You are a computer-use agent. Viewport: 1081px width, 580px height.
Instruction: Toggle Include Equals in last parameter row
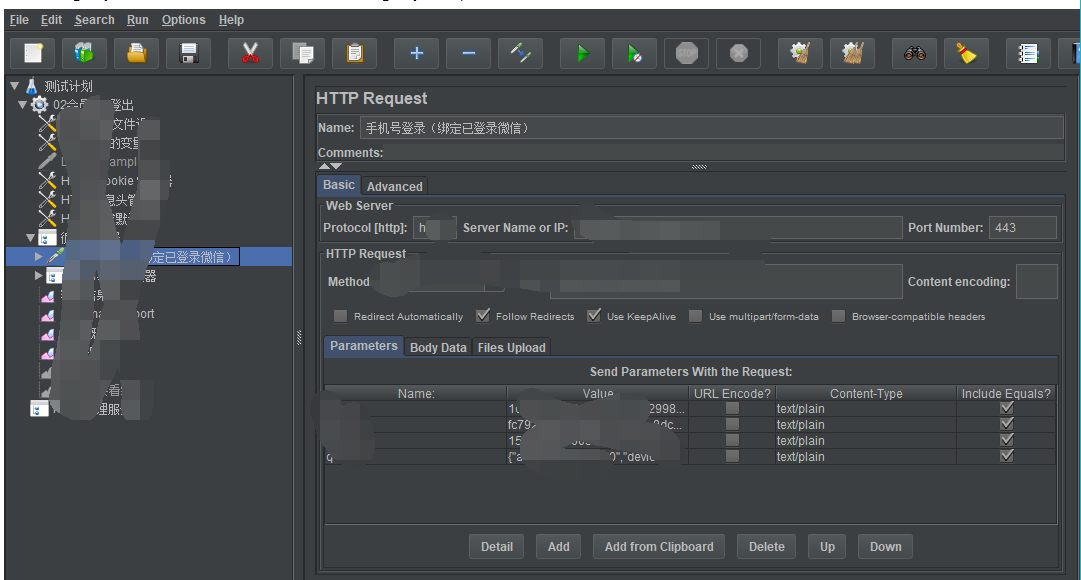1007,455
